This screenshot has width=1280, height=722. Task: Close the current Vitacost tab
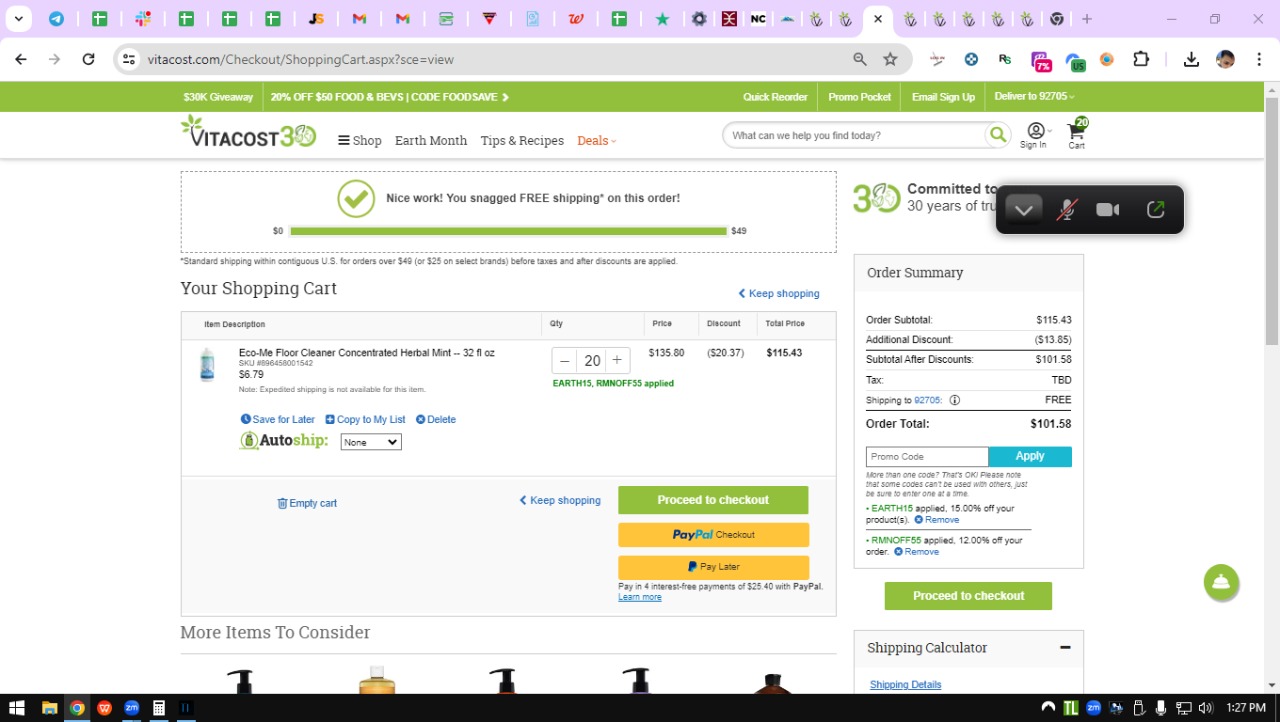click(877, 19)
